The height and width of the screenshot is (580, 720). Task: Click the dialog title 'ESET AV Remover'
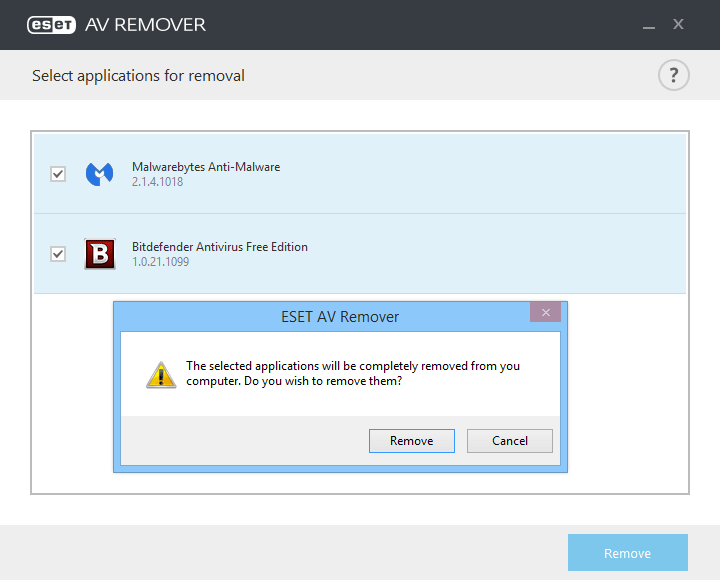tap(340, 317)
